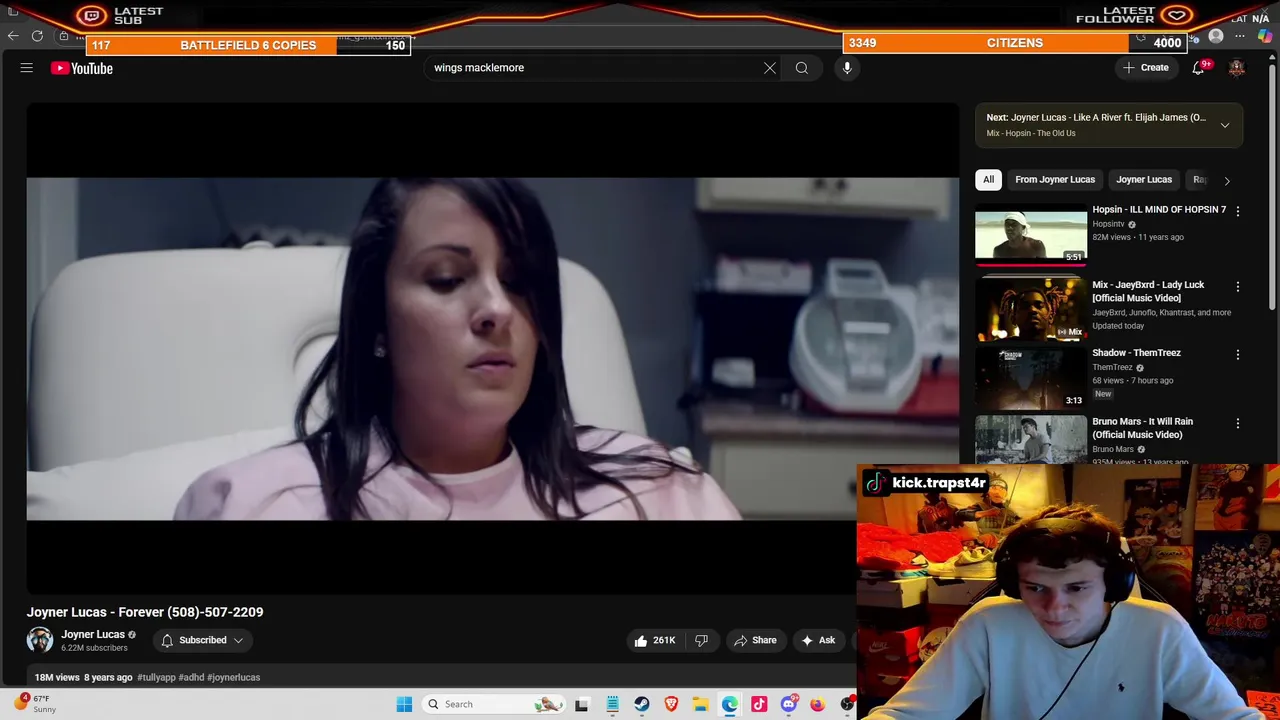Open Shadow ThemTreez video thumbnail
The width and height of the screenshot is (1280, 720).
coord(1031,377)
